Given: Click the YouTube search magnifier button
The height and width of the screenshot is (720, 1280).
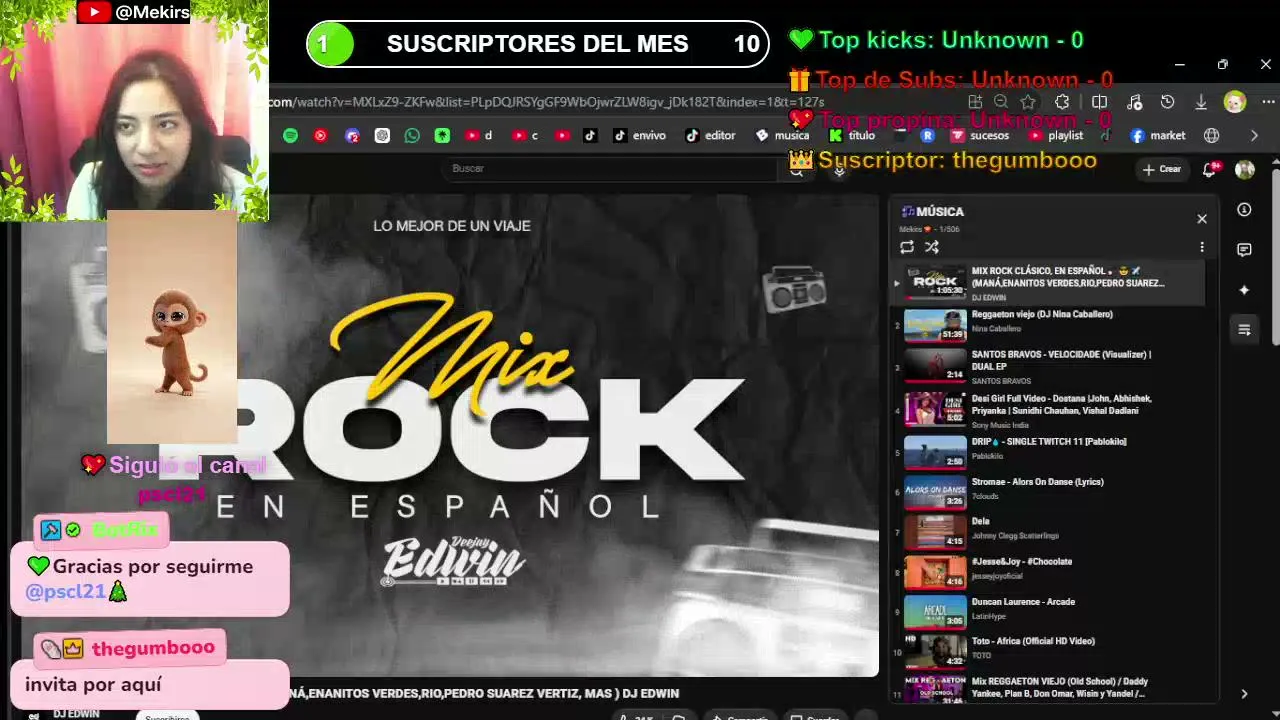Looking at the screenshot, I should point(797,170).
